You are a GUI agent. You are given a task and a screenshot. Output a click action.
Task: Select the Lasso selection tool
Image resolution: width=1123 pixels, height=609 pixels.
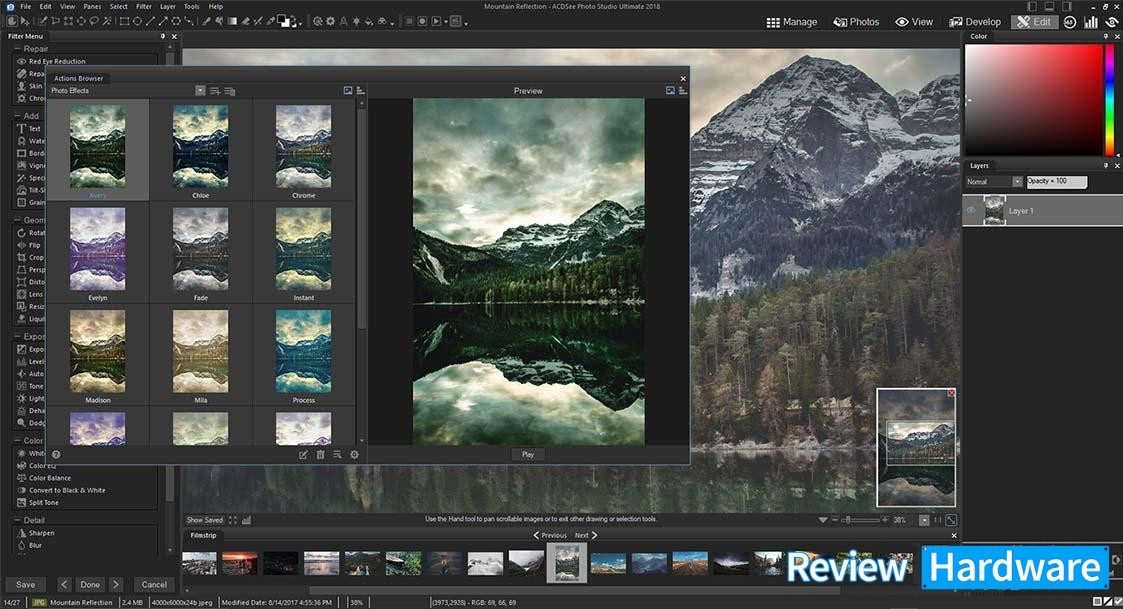(95, 21)
